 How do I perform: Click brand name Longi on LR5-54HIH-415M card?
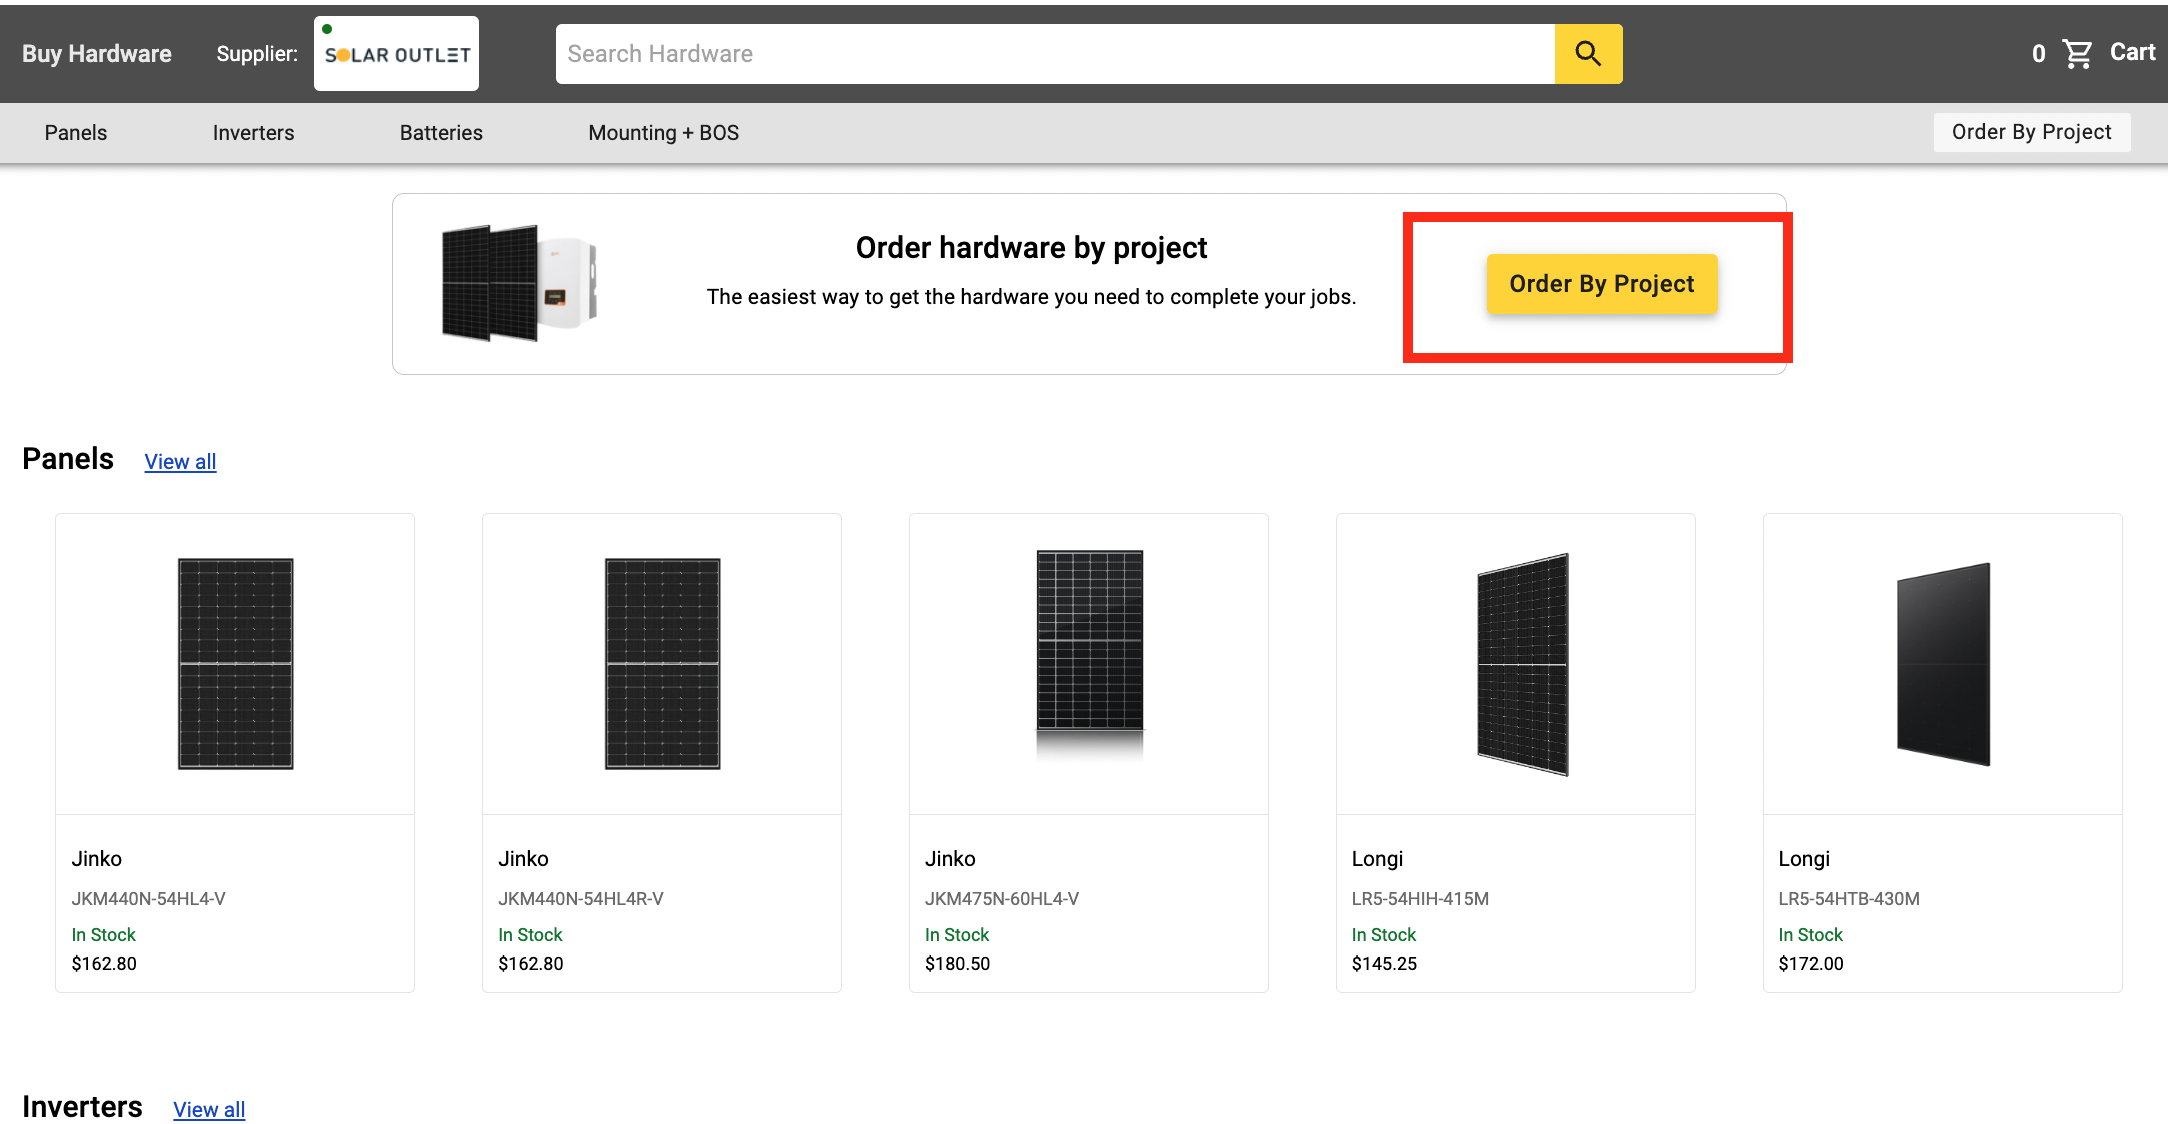(1377, 859)
